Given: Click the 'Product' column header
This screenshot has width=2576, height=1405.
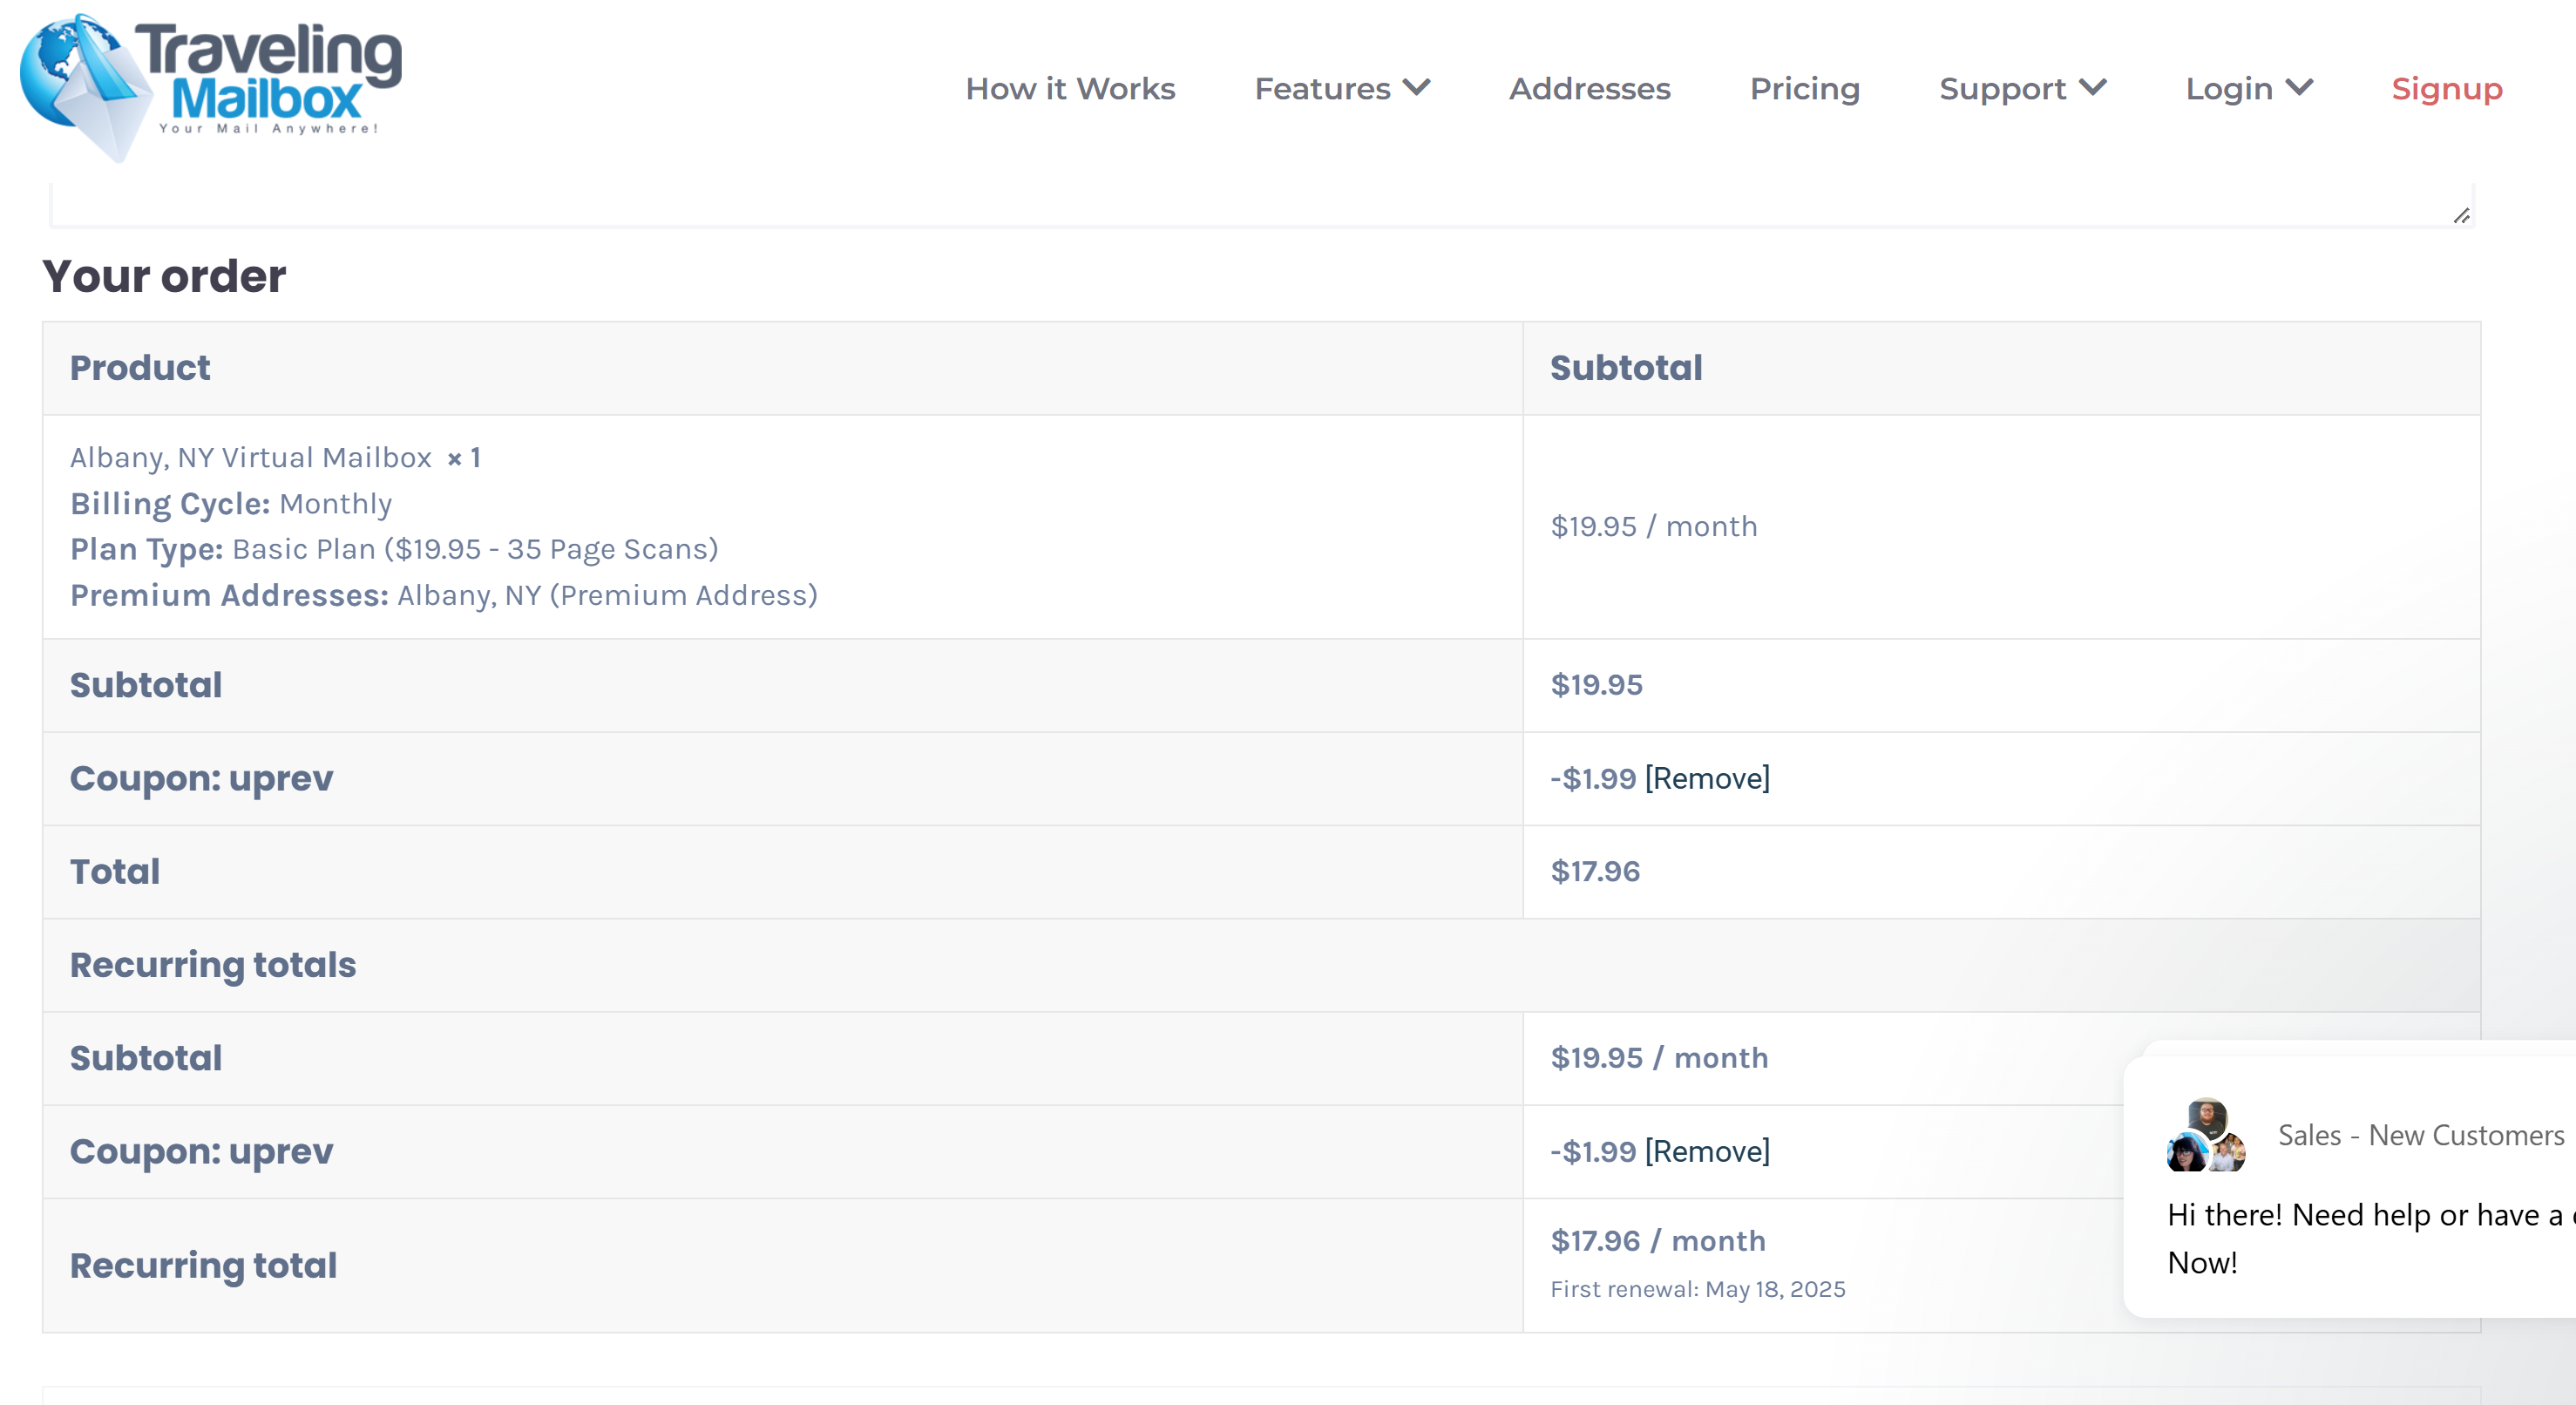Looking at the screenshot, I should point(140,368).
